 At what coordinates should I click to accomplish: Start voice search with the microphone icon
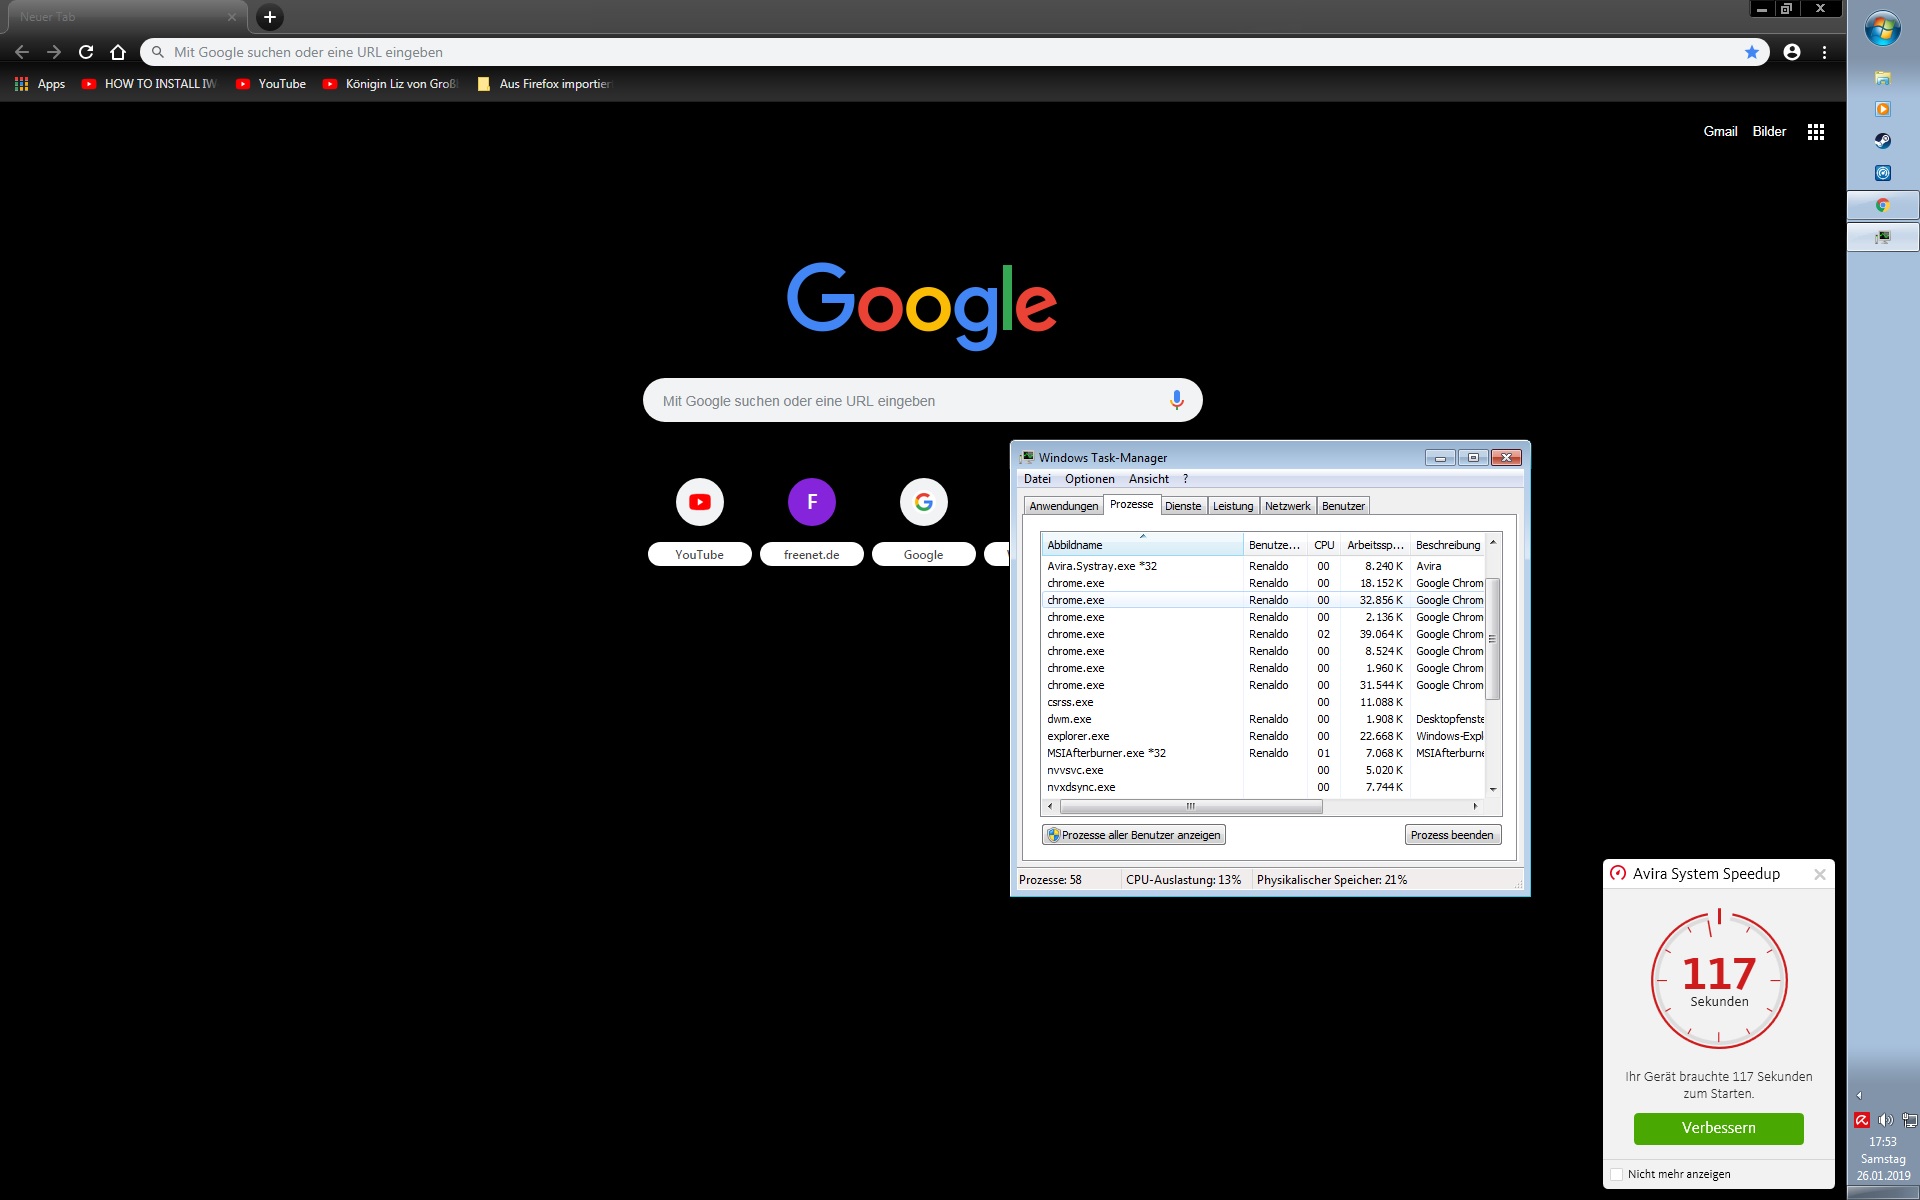[x=1177, y=400]
